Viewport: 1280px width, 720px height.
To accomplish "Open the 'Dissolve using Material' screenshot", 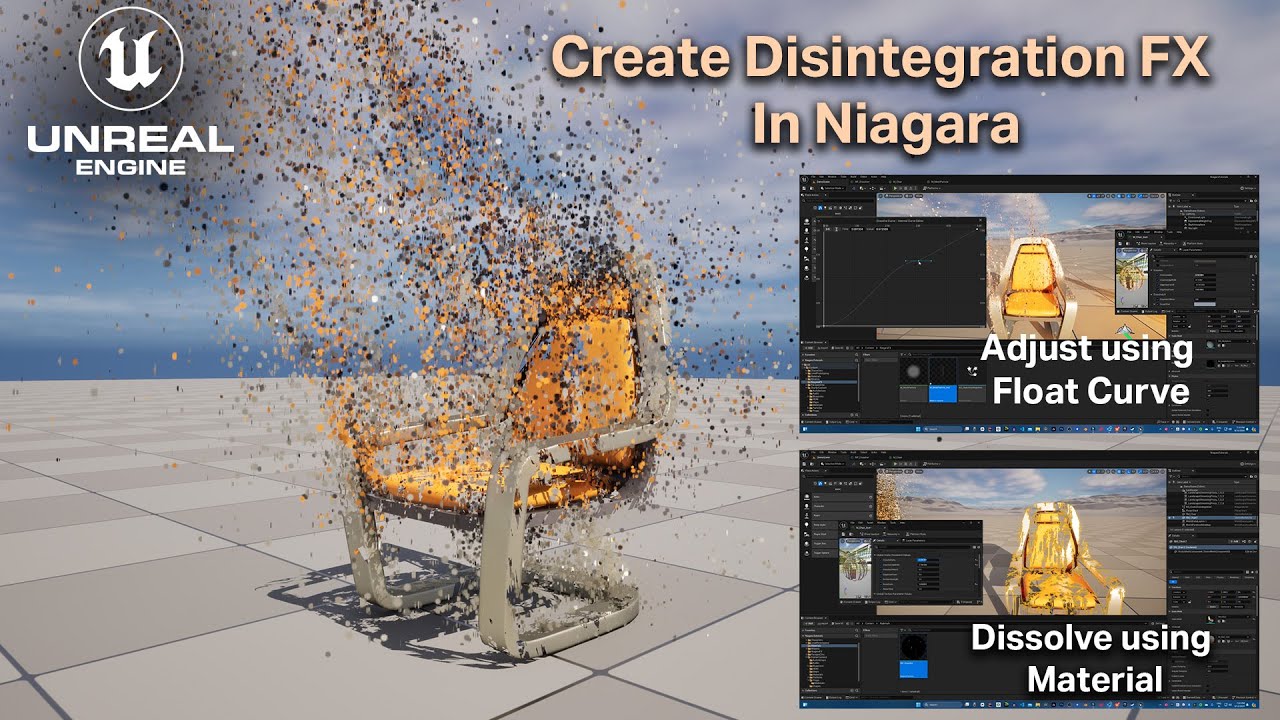I will coord(1029,579).
